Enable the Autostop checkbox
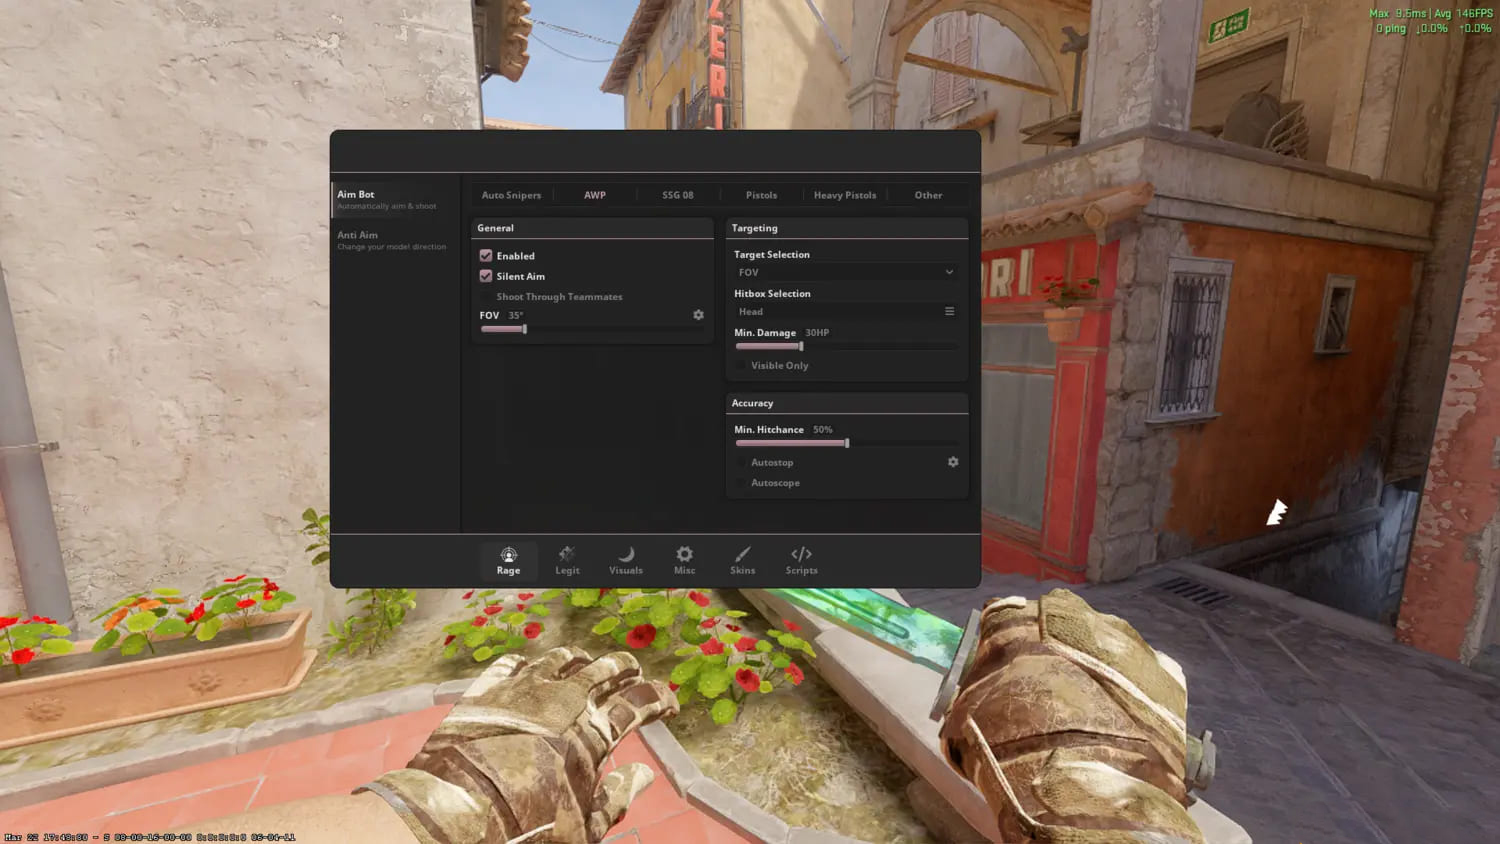The height and width of the screenshot is (844, 1500). (x=741, y=463)
